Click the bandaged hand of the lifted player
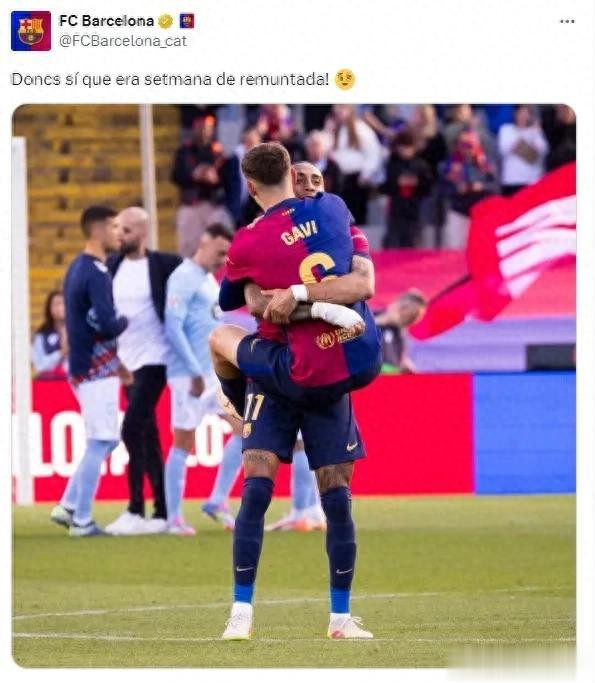The width and height of the screenshot is (595, 683). [338, 314]
